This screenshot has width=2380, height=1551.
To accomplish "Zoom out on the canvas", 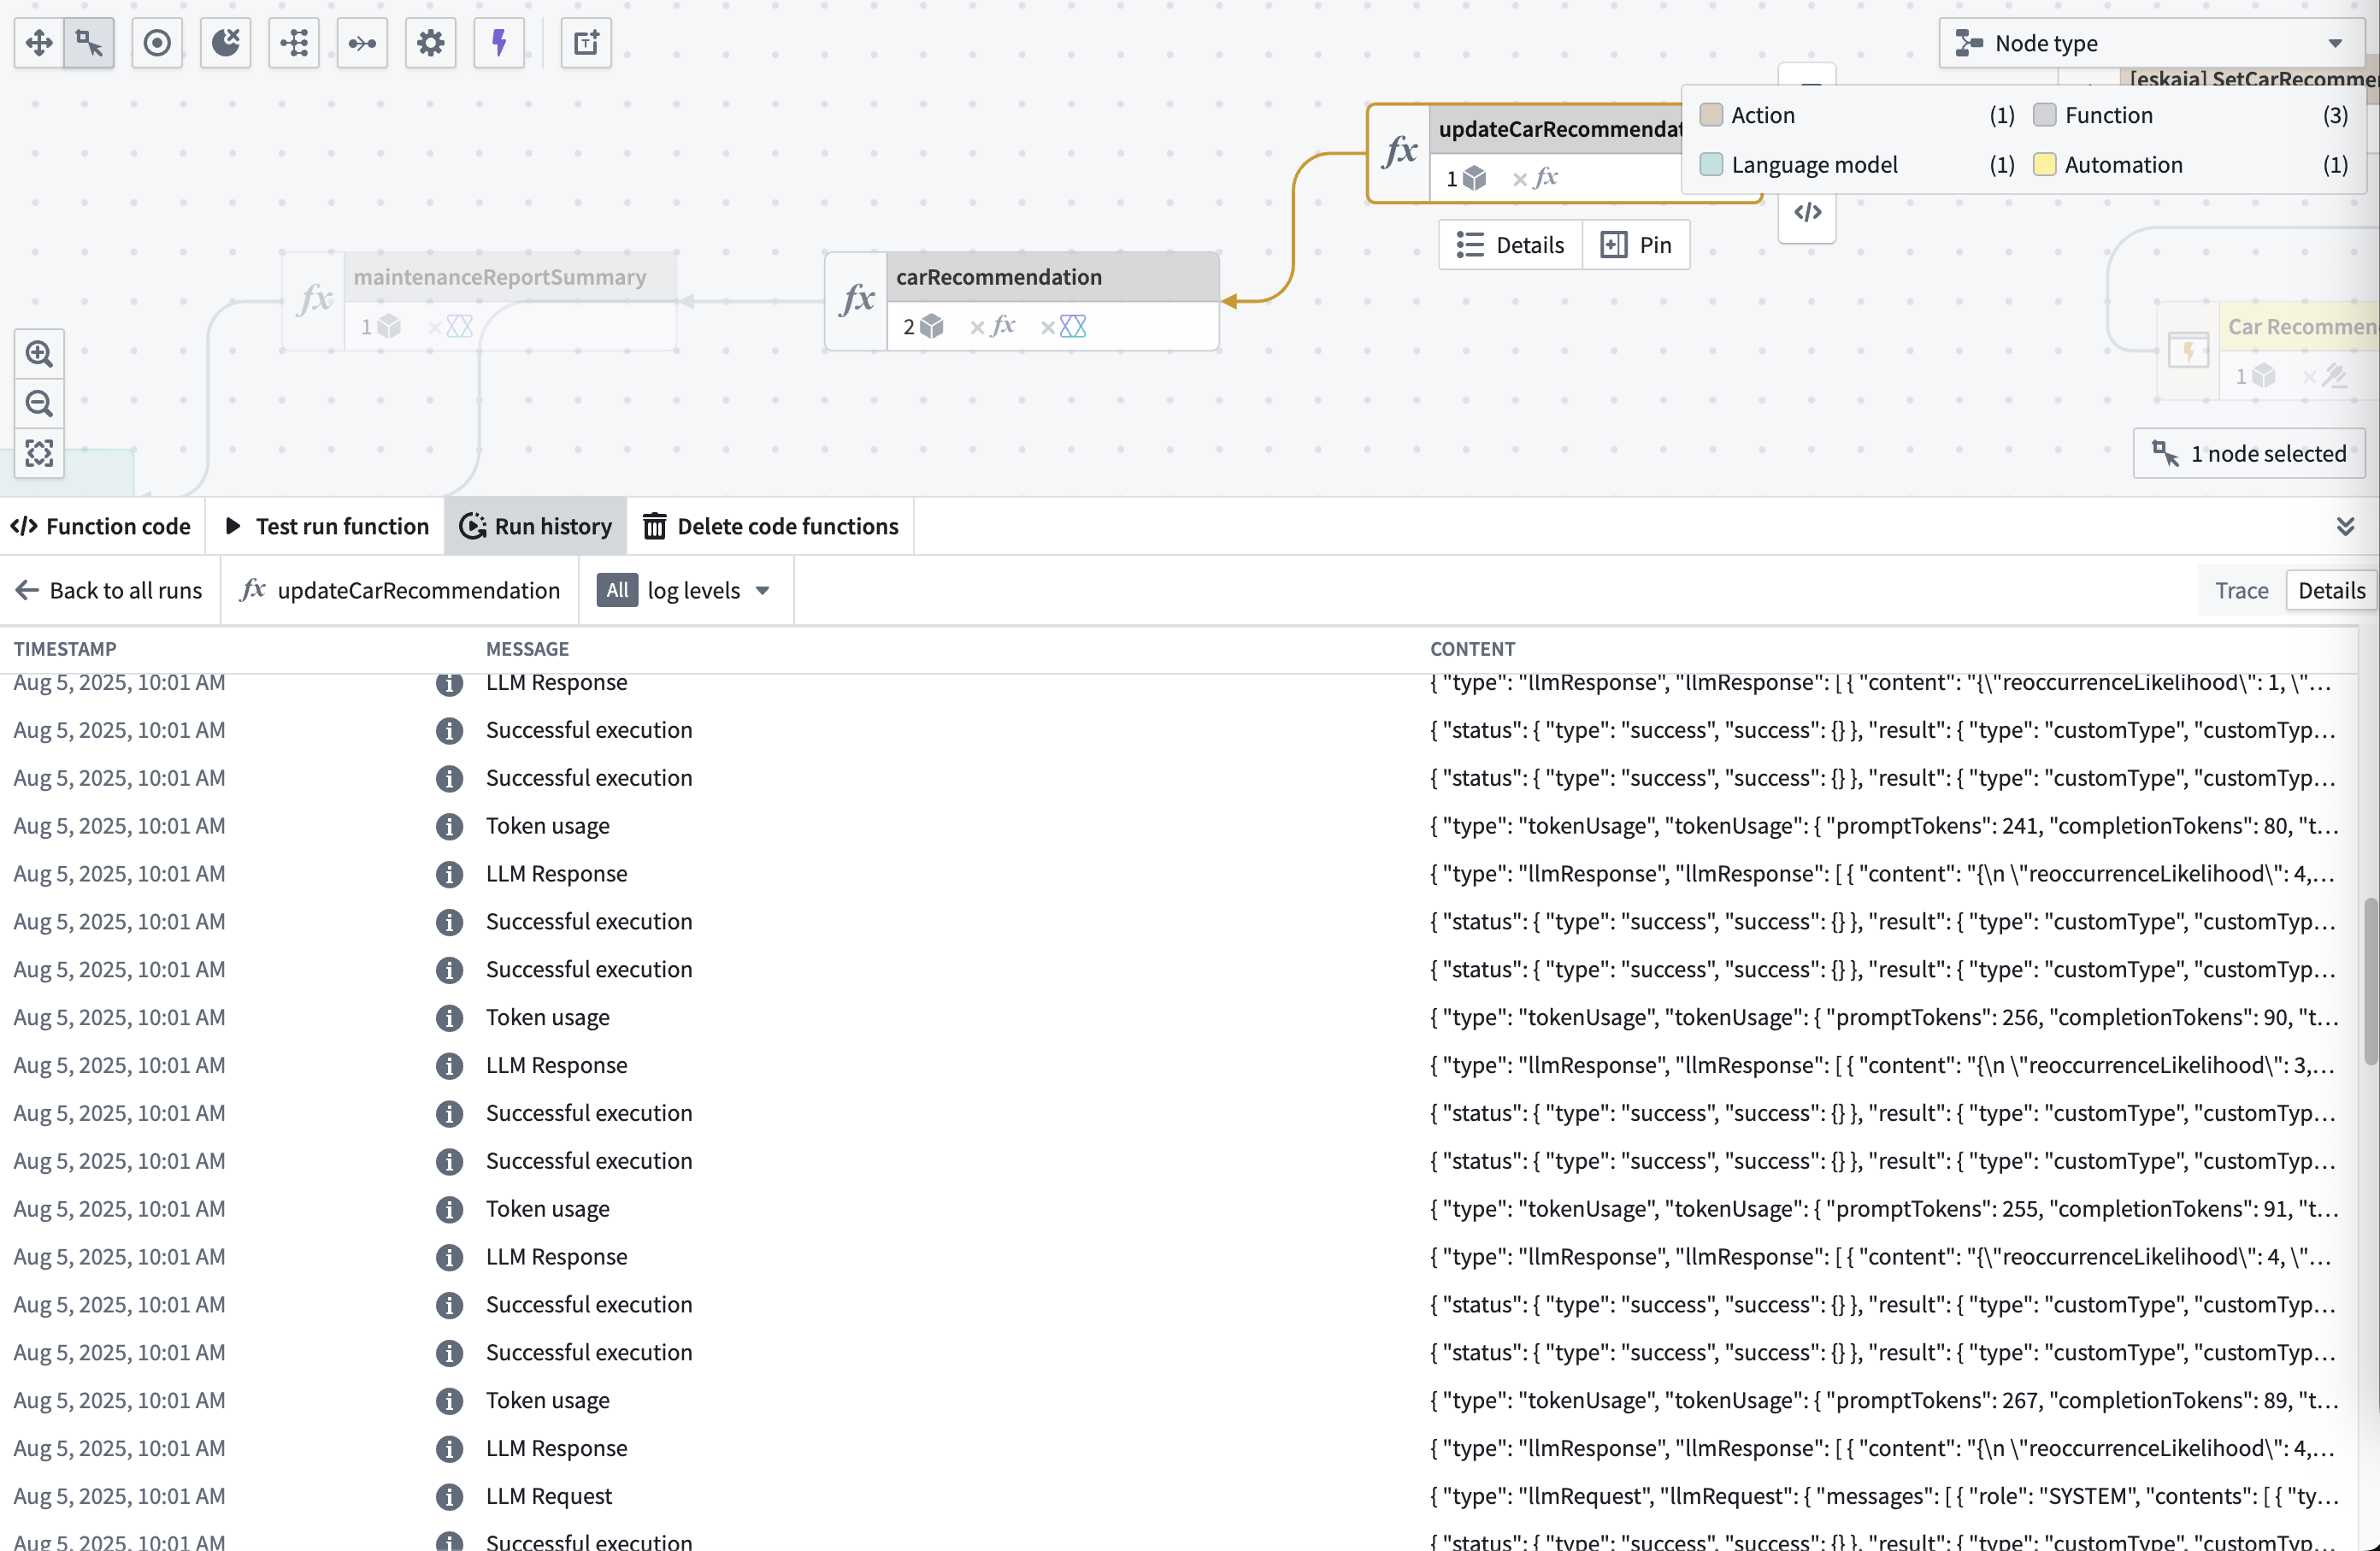I will [x=39, y=404].
